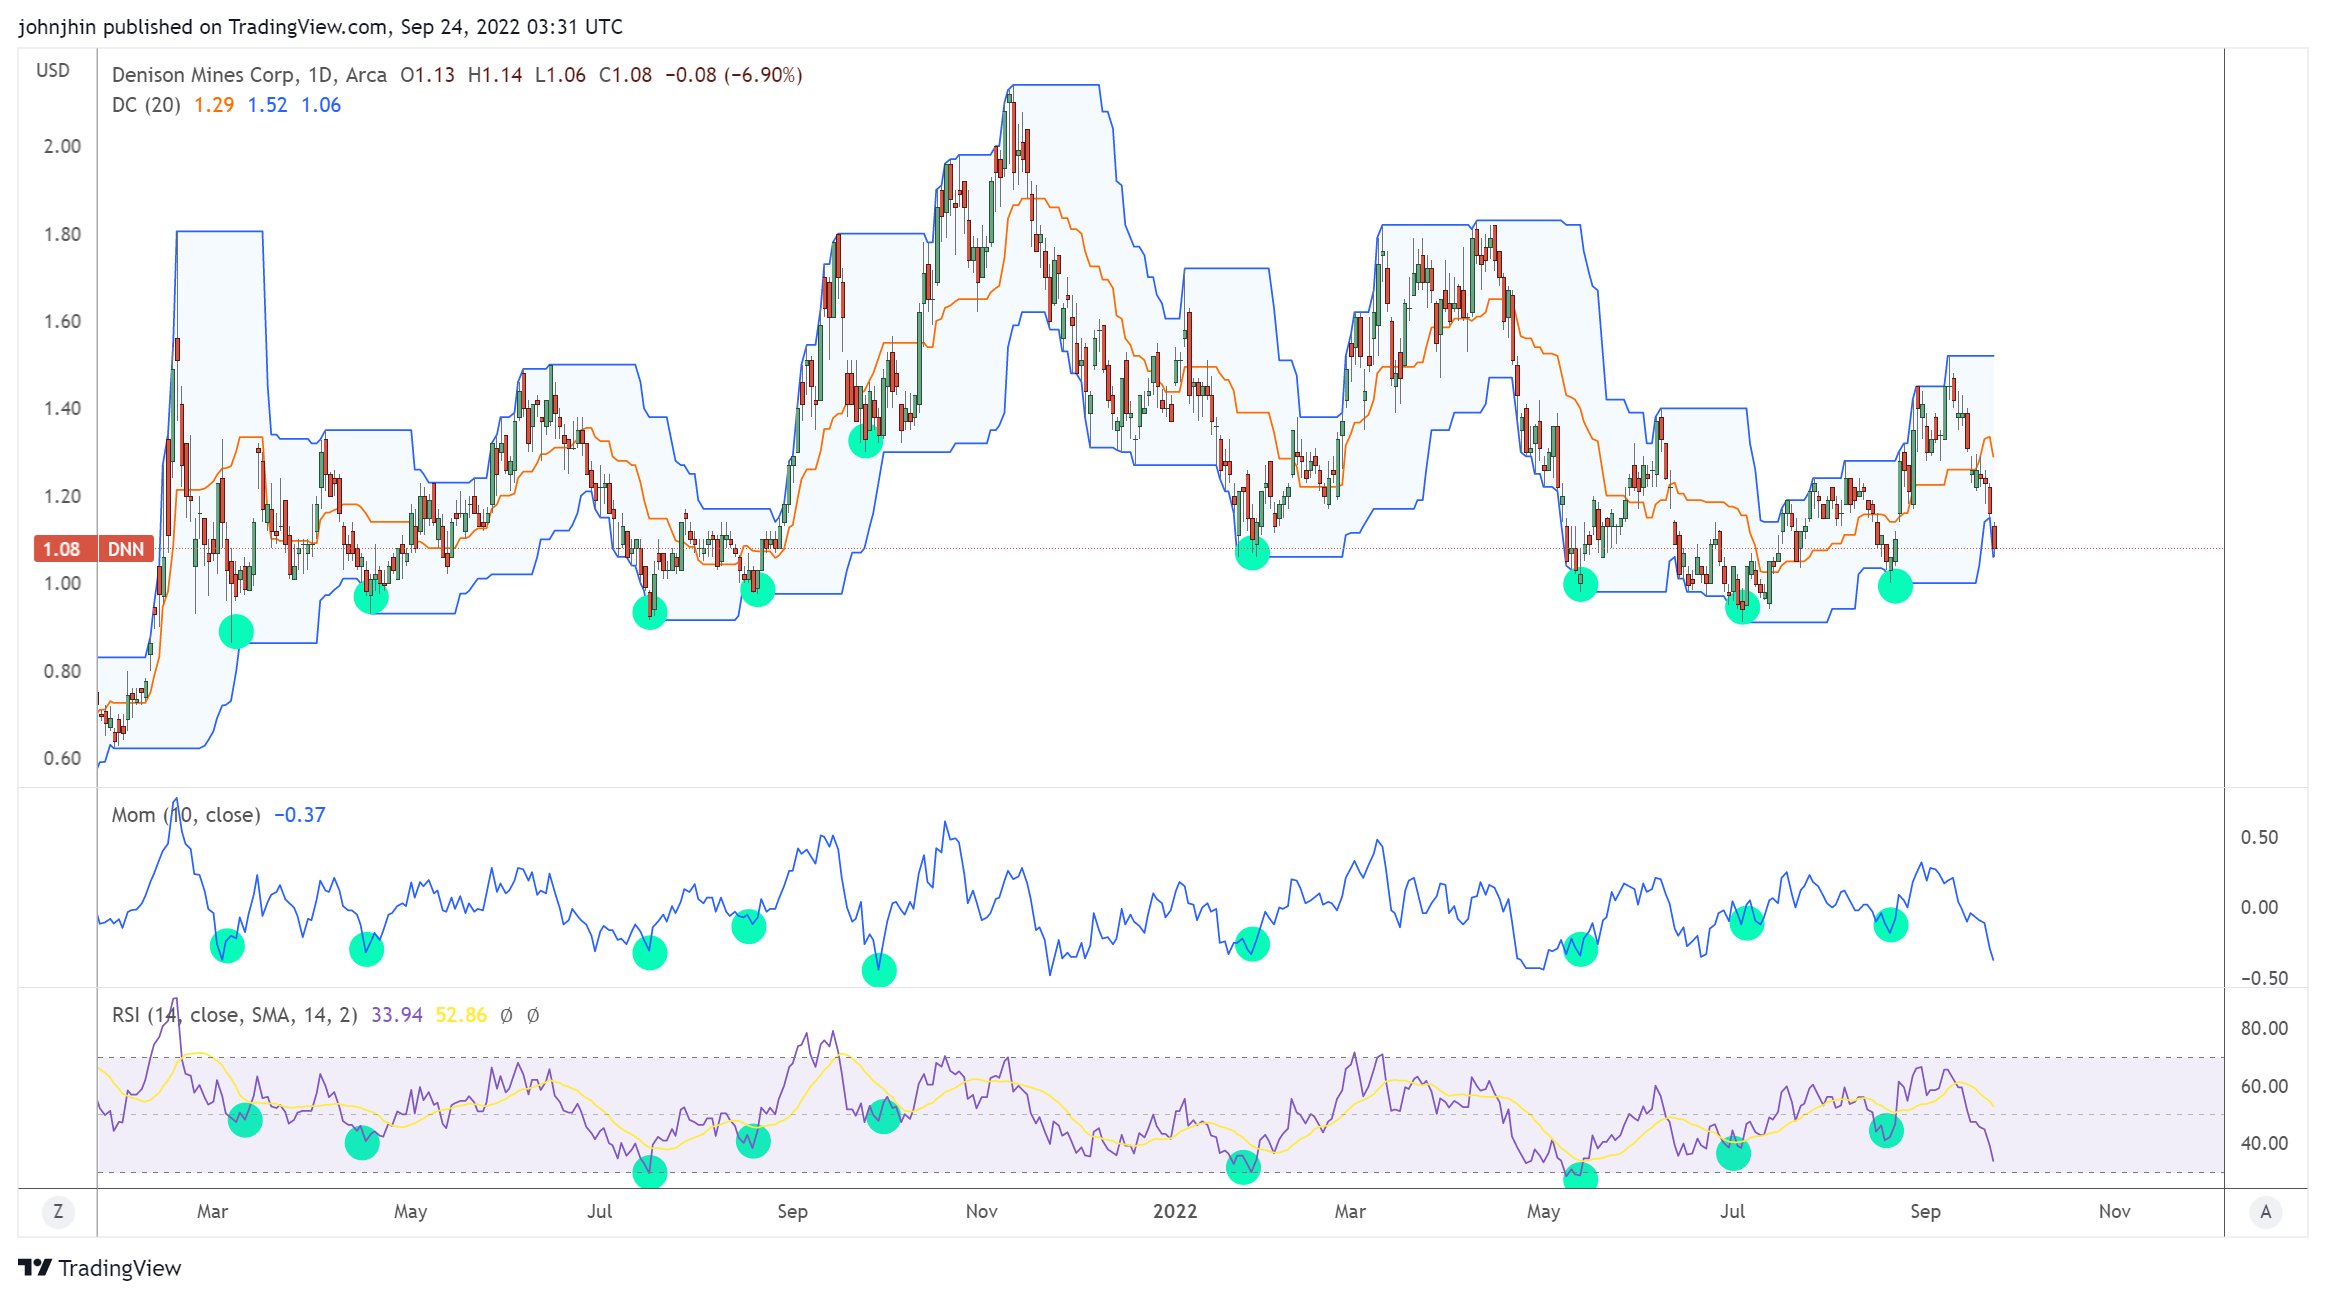Select the DC (20) indicator legend
The height and width of the screenshot is (1298, 2326).
(146, 105)
